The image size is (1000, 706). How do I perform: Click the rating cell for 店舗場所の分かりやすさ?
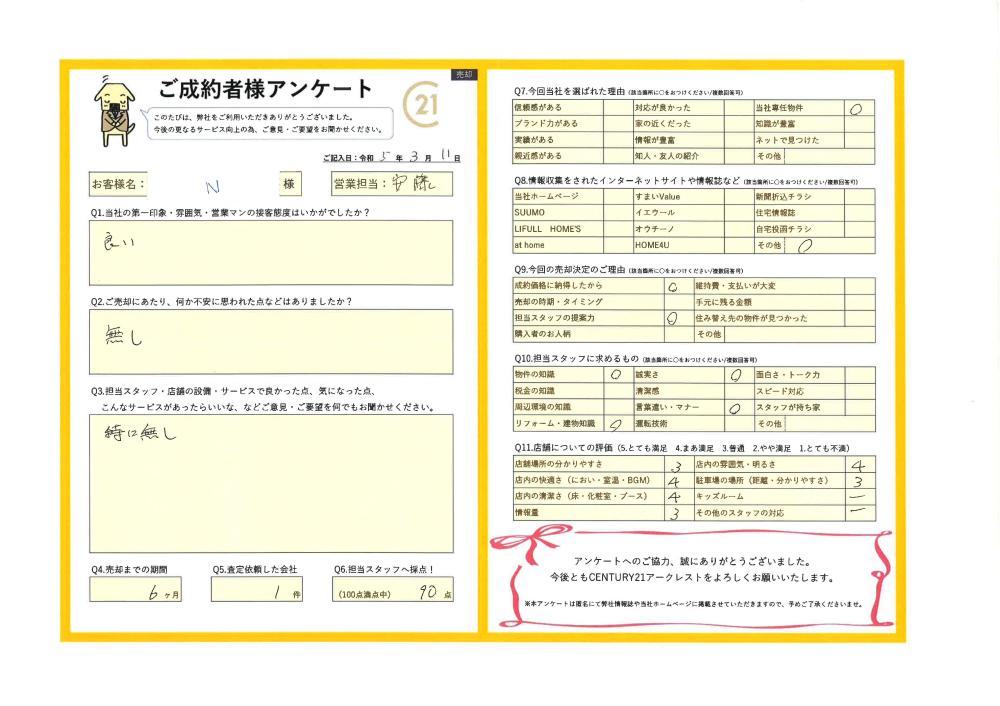679,464
